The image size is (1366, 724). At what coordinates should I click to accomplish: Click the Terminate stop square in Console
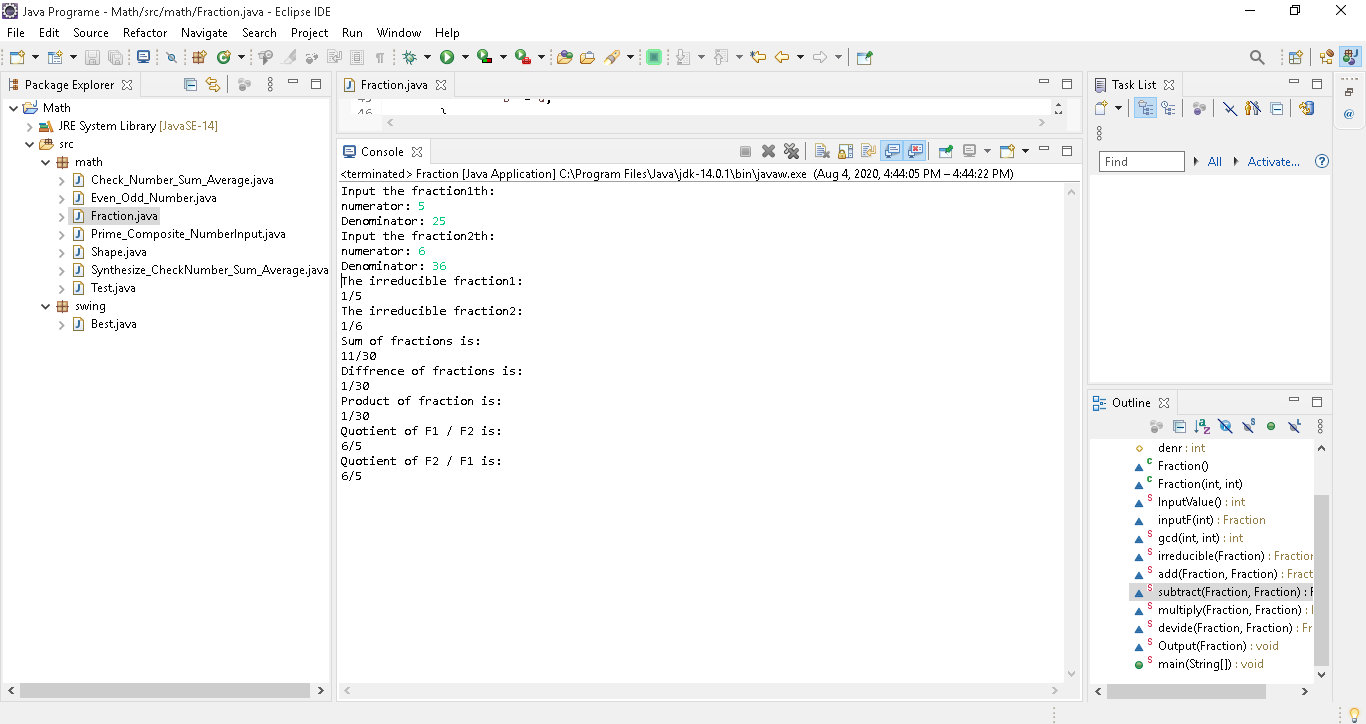click(745, 151)
